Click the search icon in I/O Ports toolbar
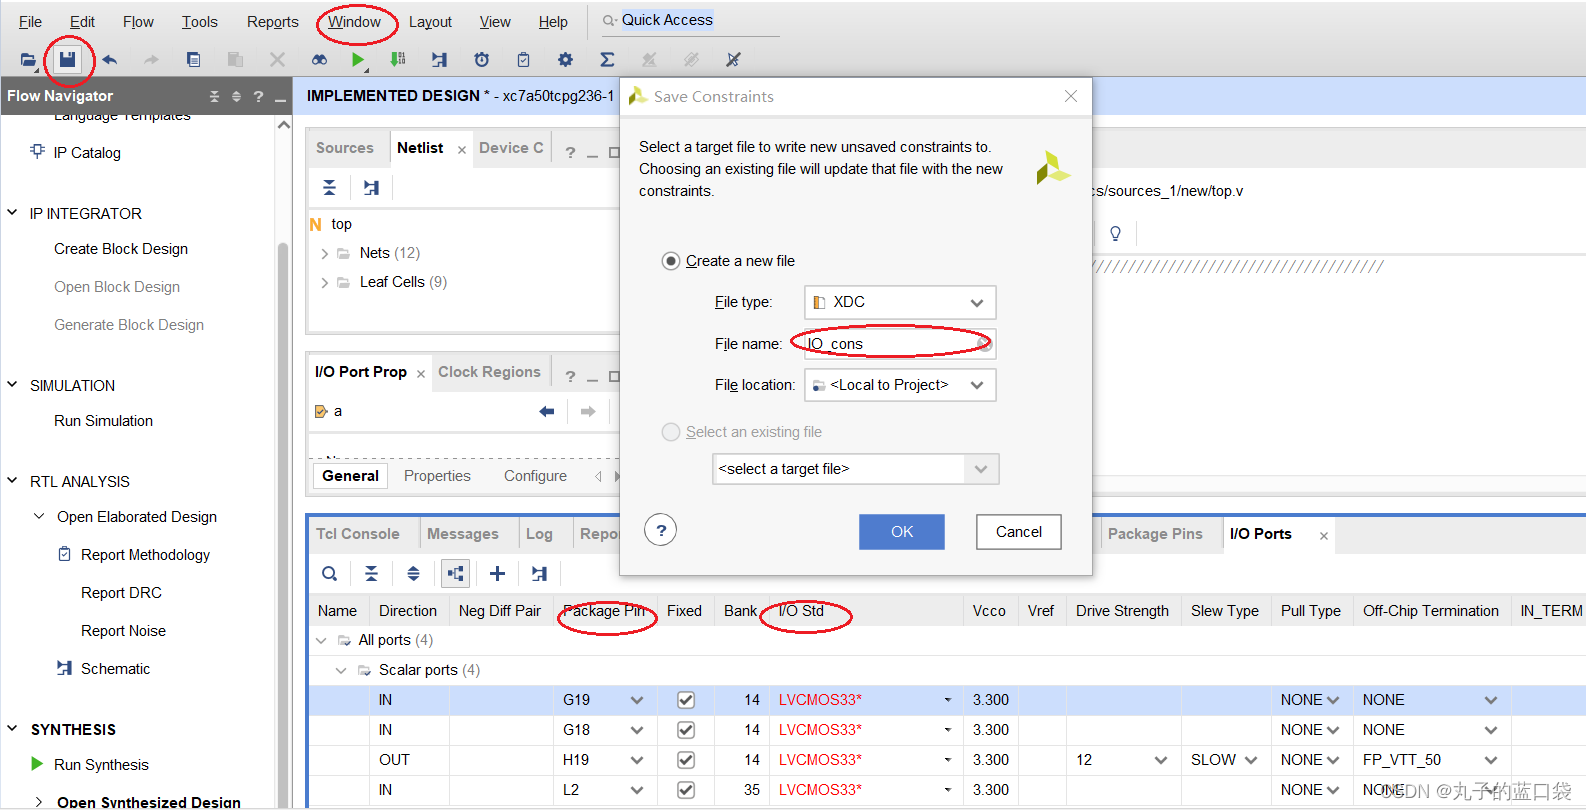The width and height of the screenshot is (1586, 810). coord(329,574)
